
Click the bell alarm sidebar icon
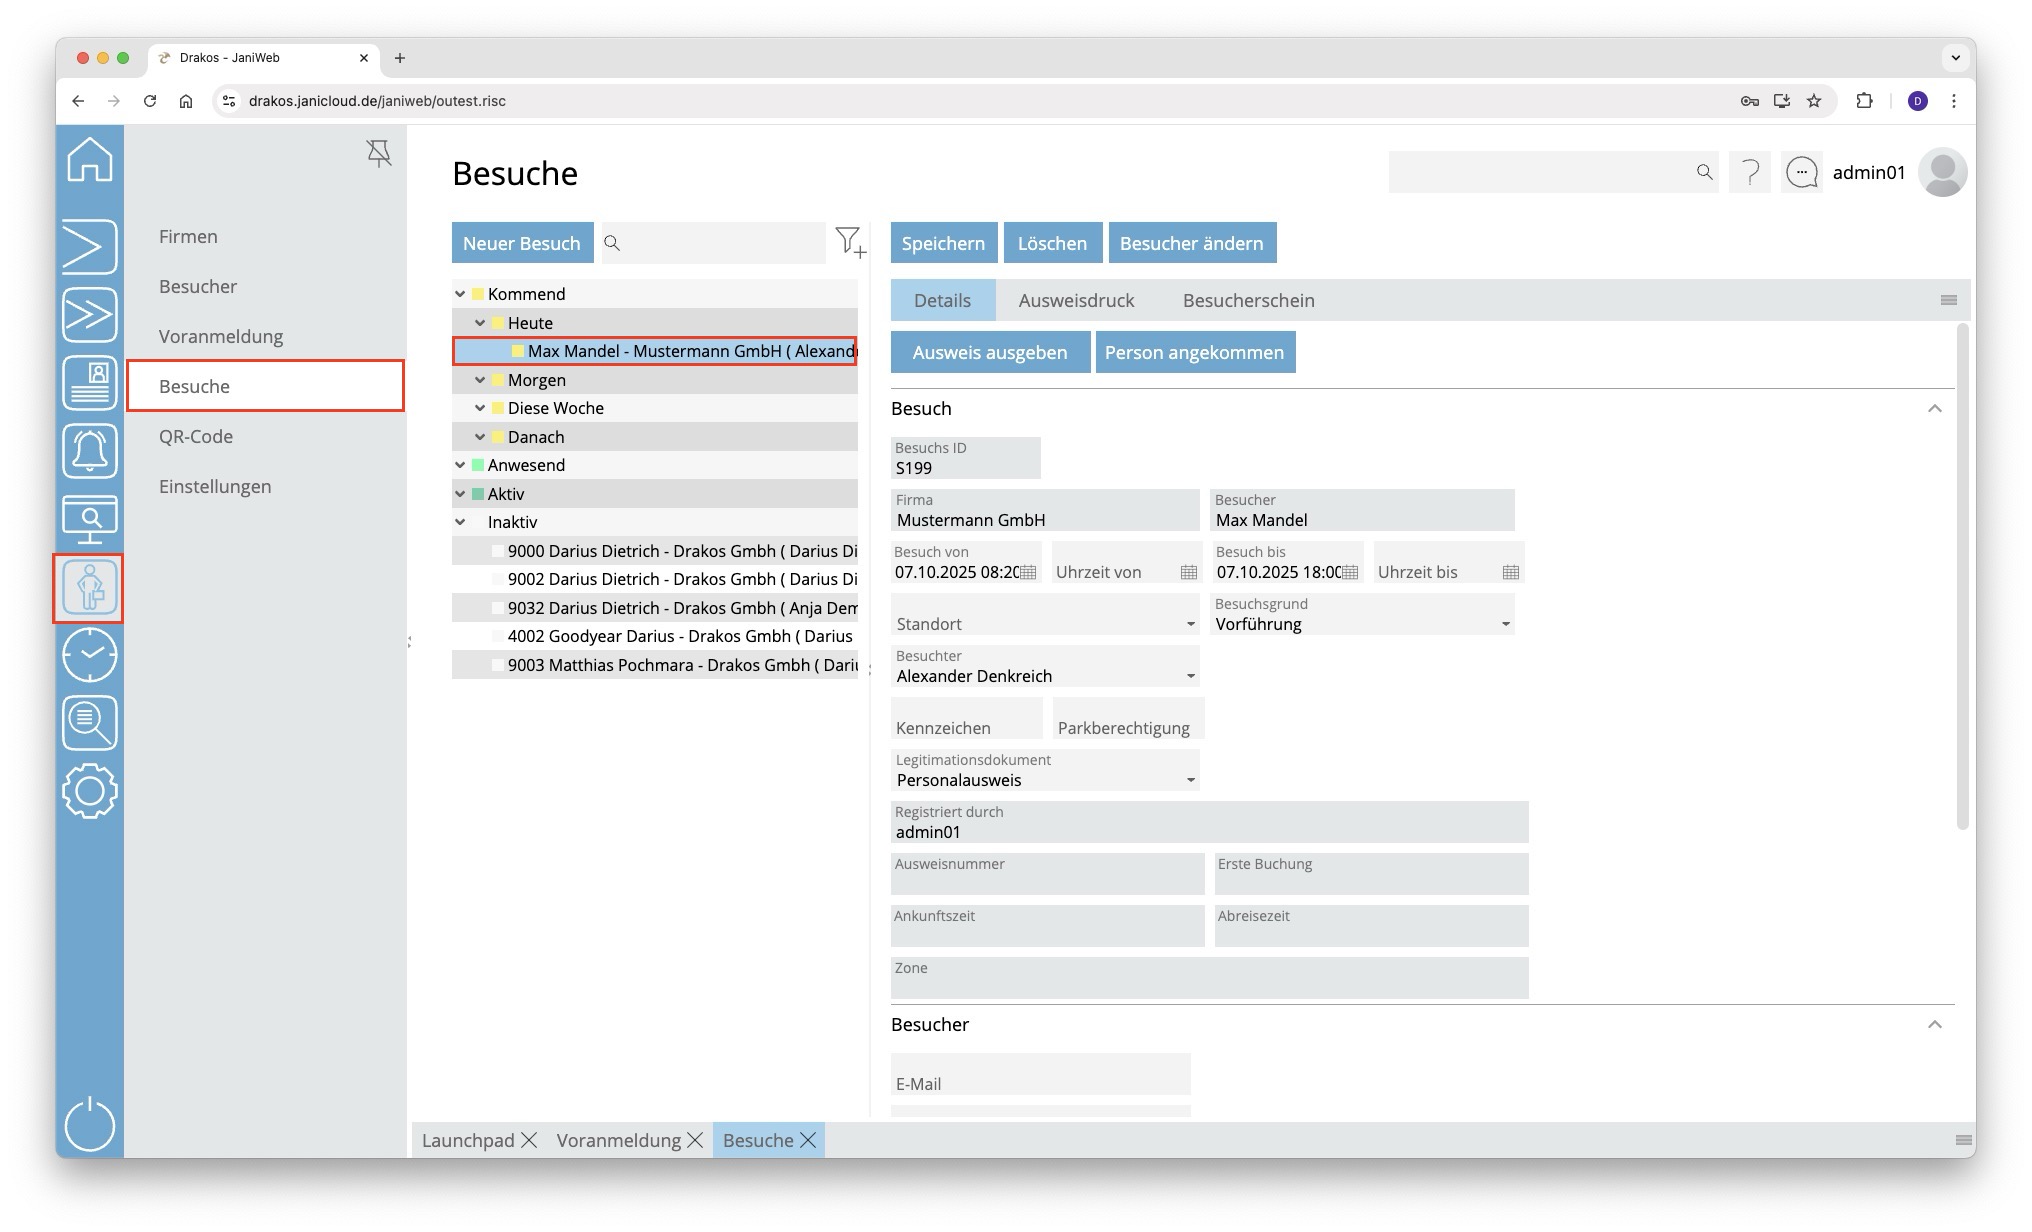coord(89,451)
